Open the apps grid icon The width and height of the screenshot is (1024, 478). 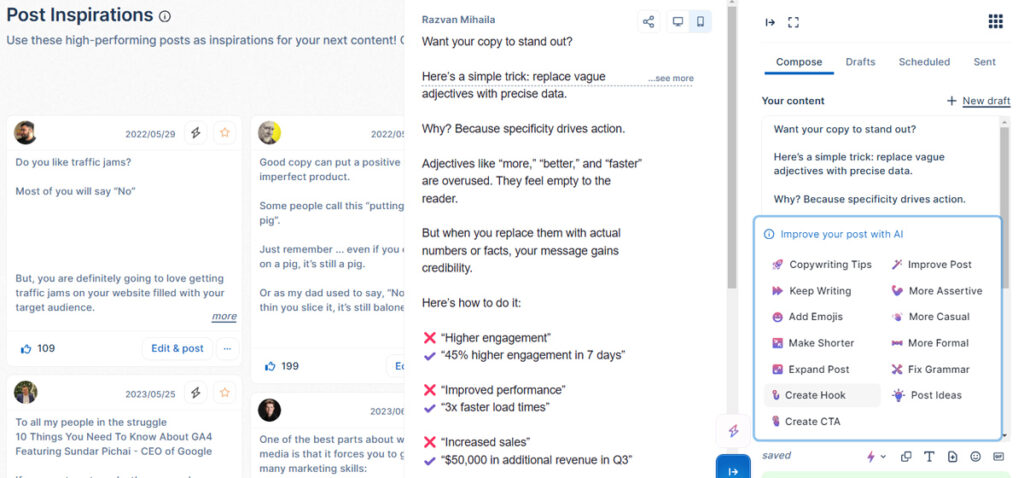(x=995, y=22)
